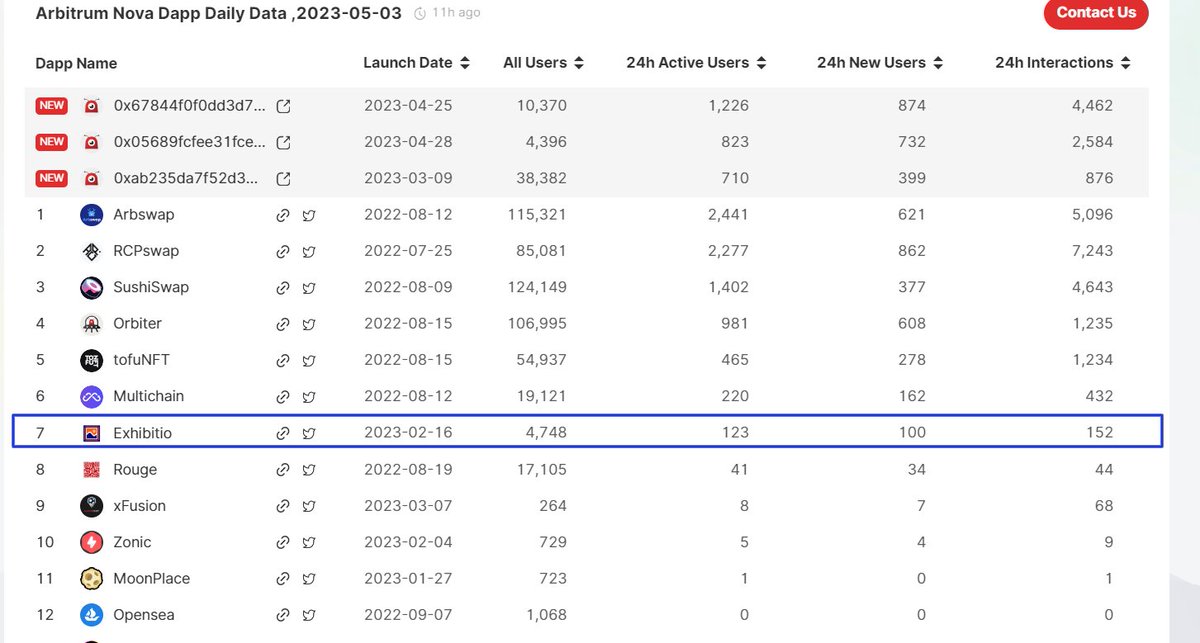Open the tofuNFT dapp name
Screen dimensions: 1200x643
(x=141, y=360)
